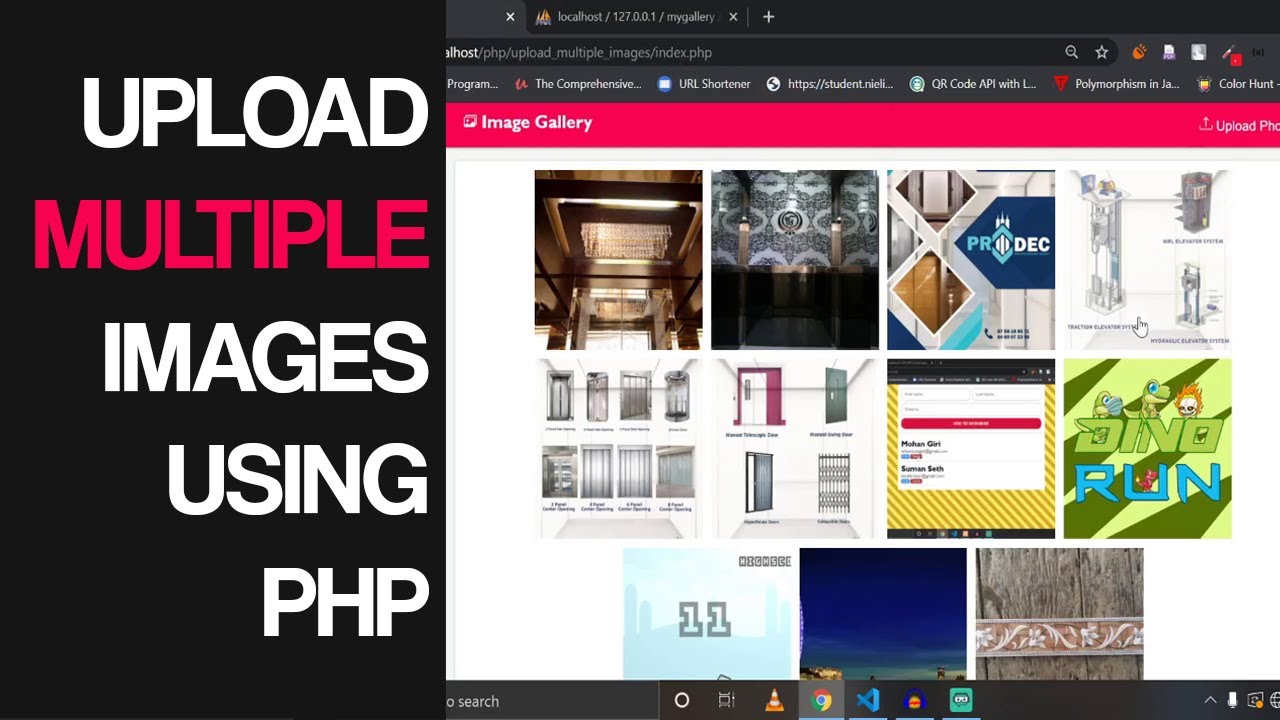
Task: Open the PDF extension icon
Action: pos(1168,52)
